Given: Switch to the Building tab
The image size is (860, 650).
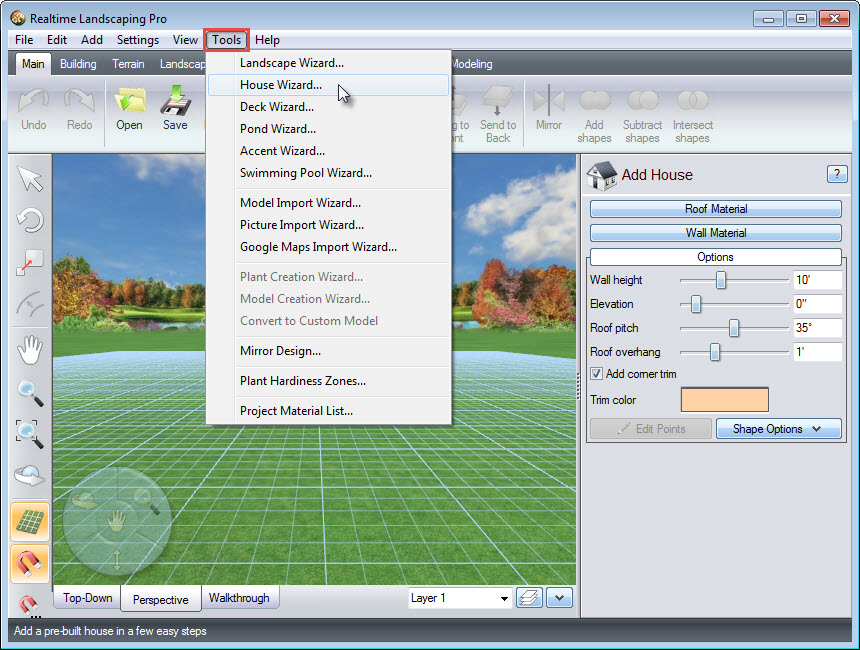Looking at the screenshot, I should [78, 64].
